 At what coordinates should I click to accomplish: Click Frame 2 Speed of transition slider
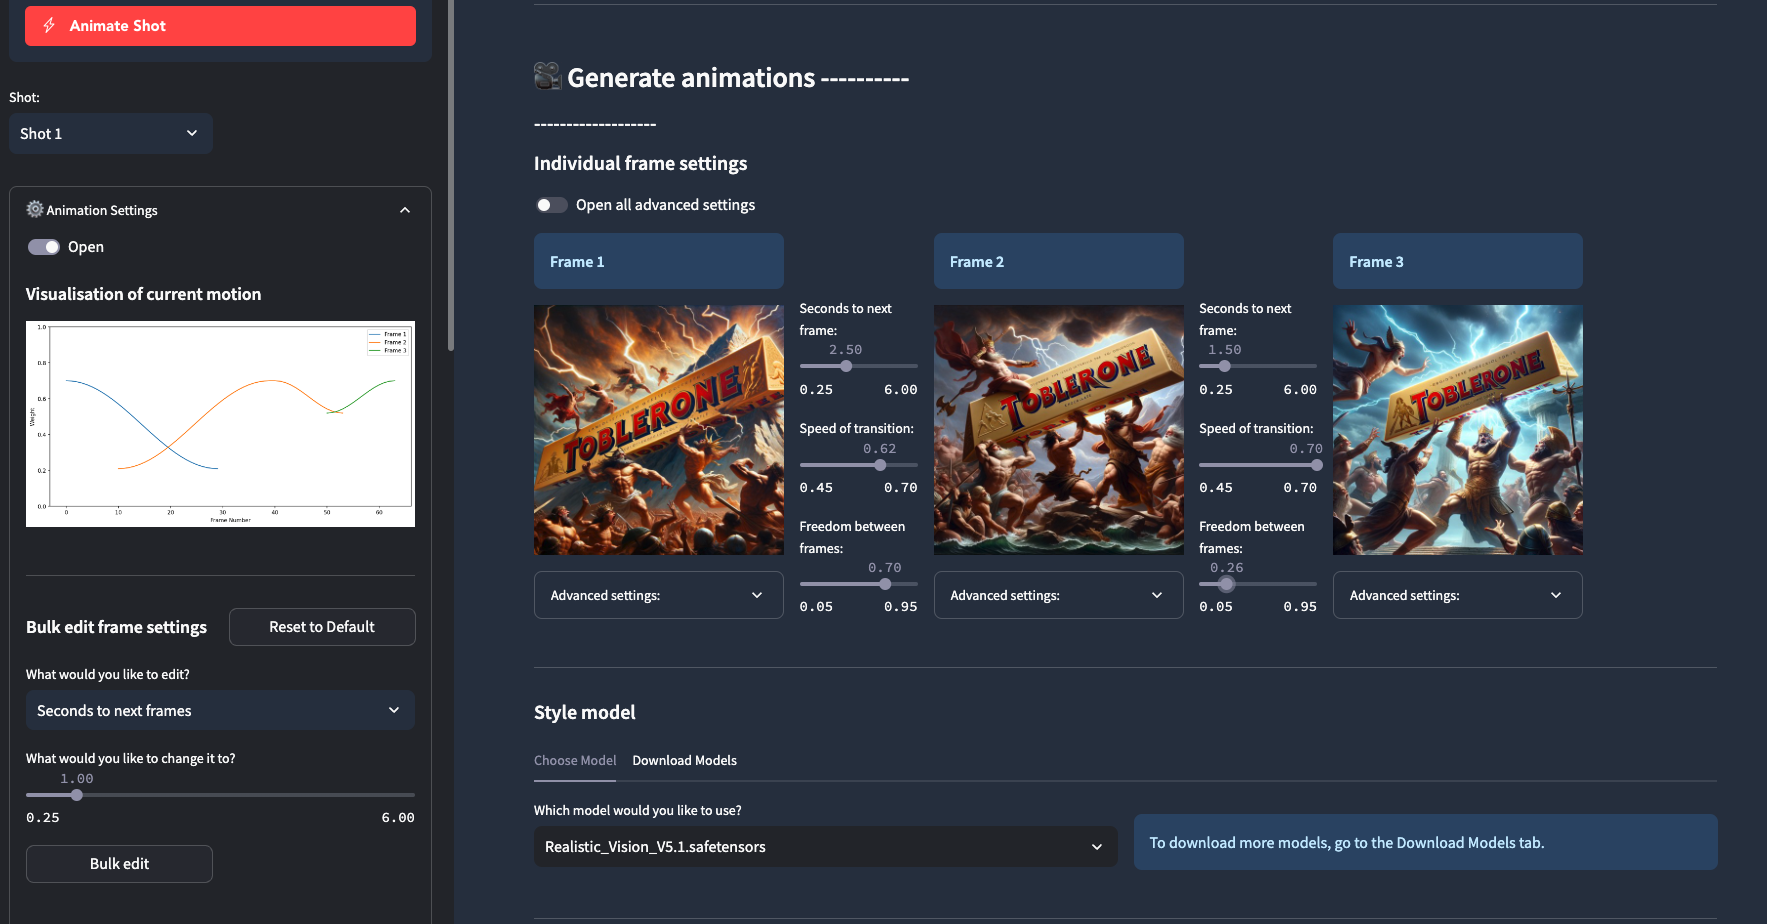pos(1316,465)
